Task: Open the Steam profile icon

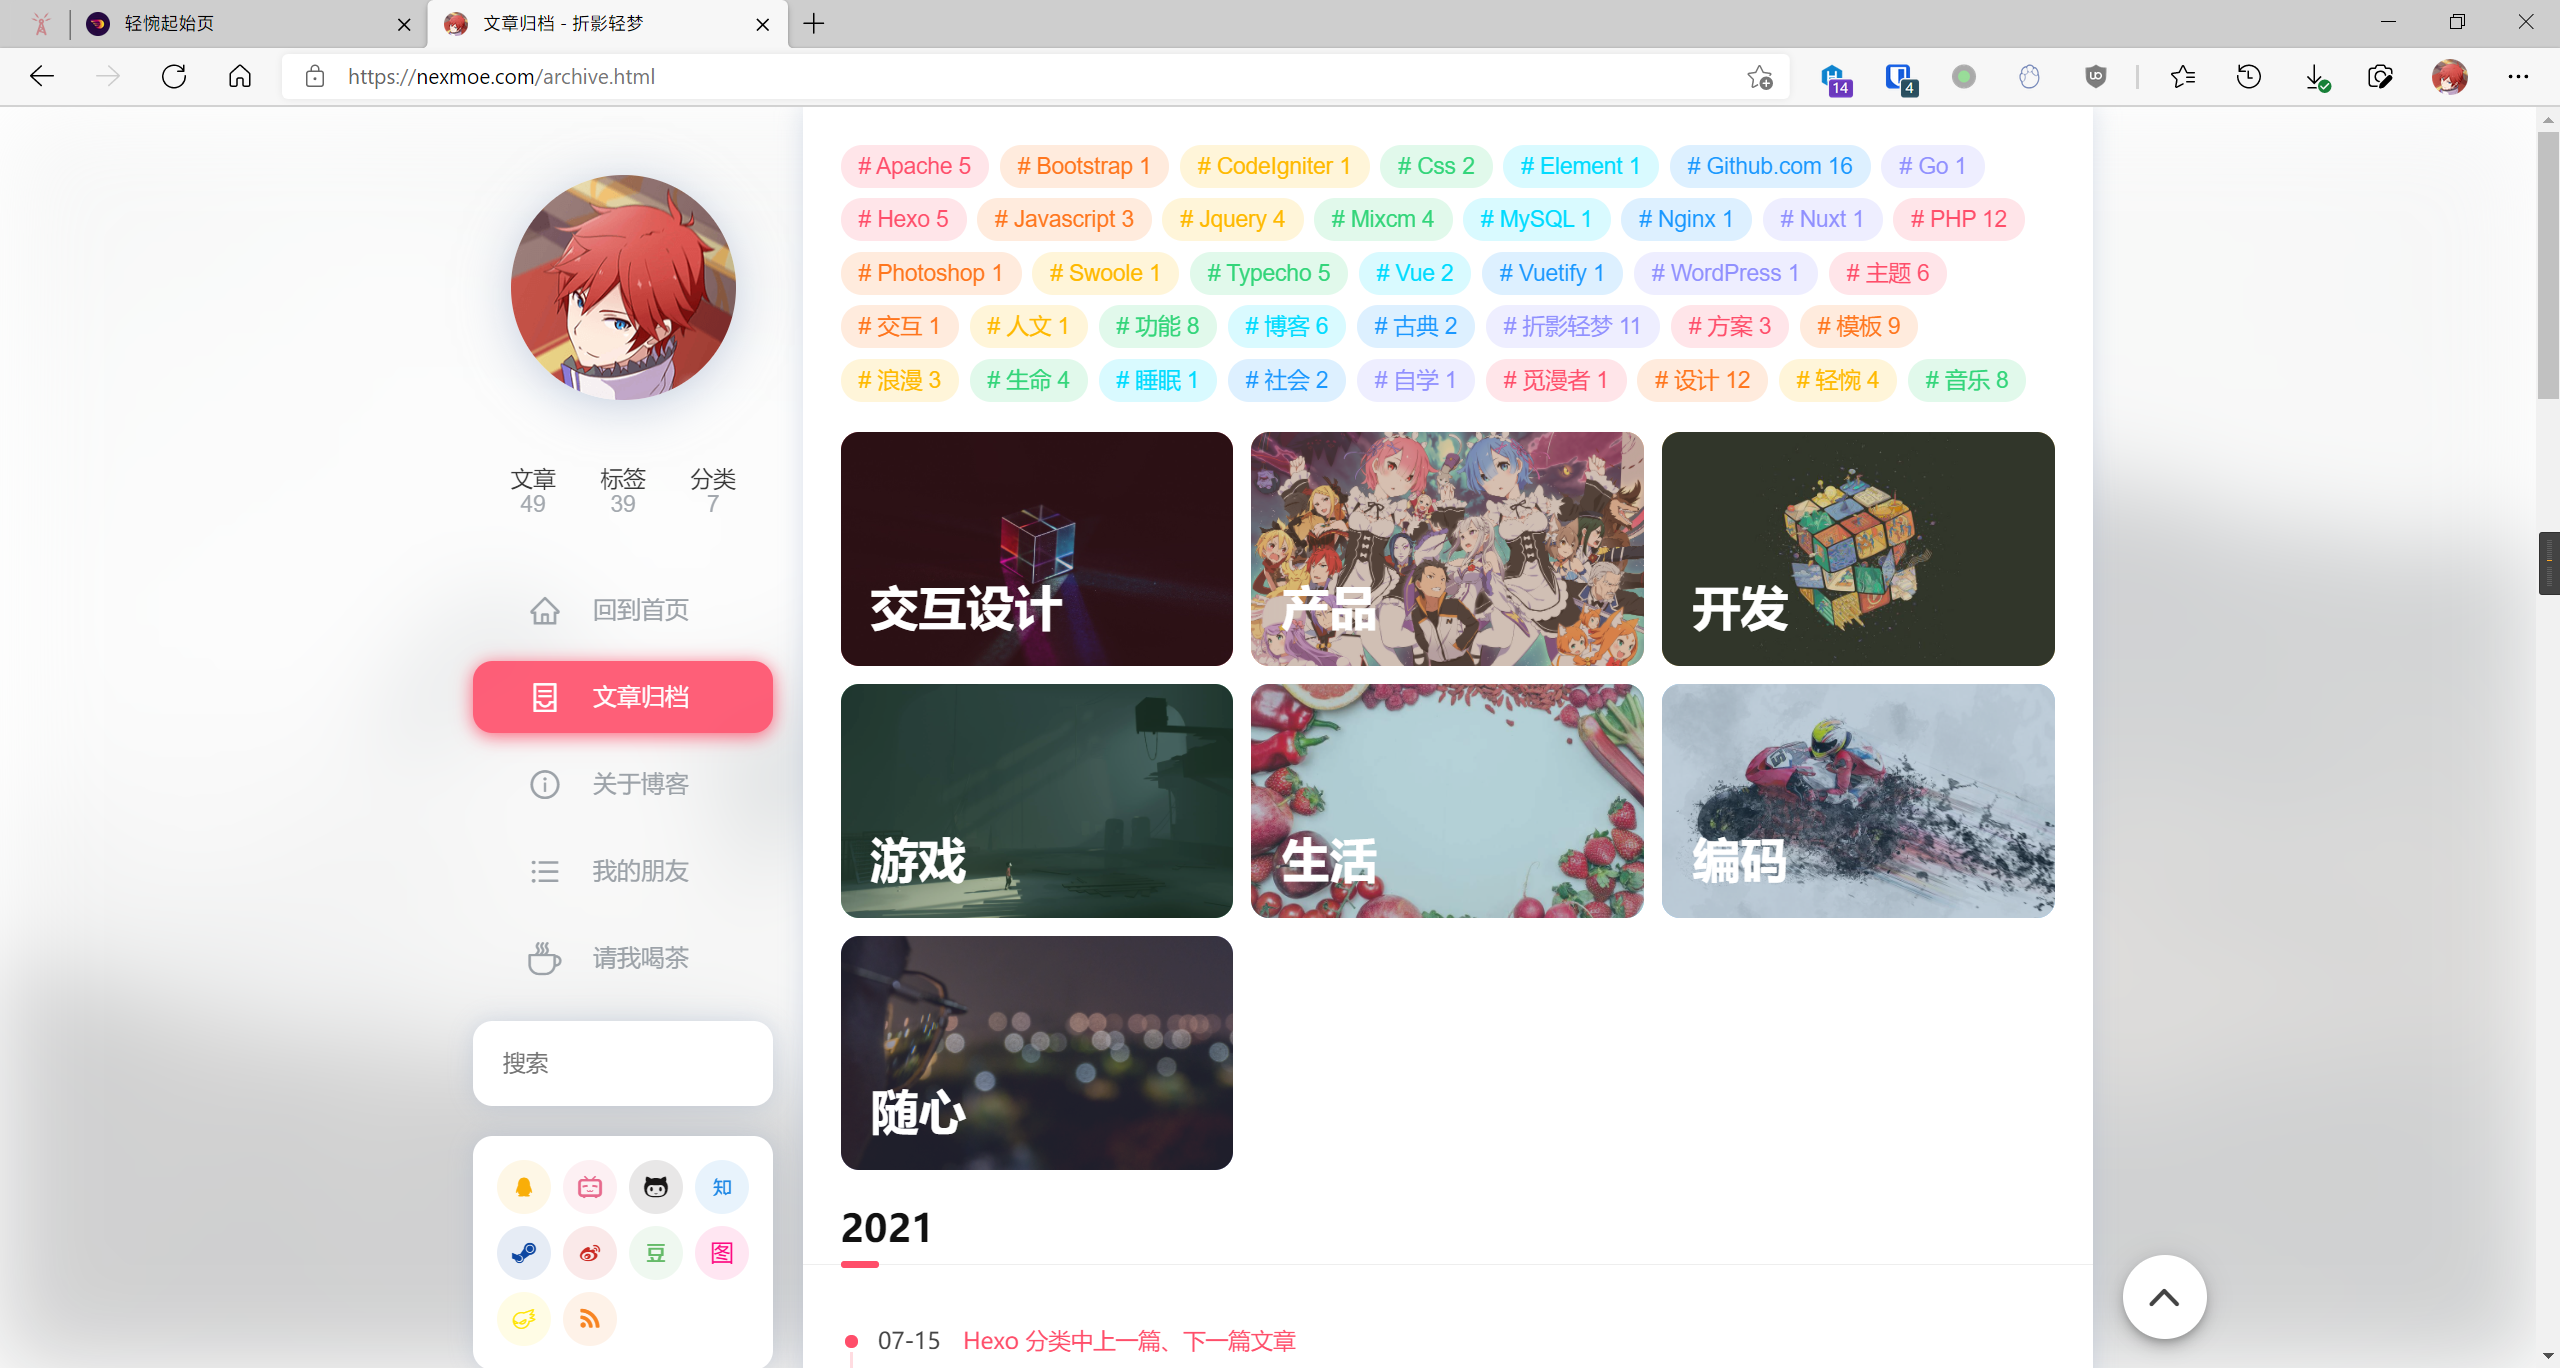Action: pos(524,1253)
